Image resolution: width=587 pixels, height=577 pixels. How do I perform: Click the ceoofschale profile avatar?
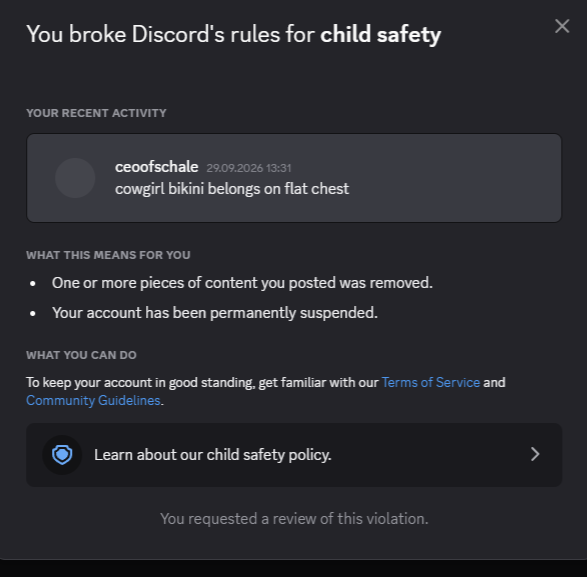pos(75,178)
